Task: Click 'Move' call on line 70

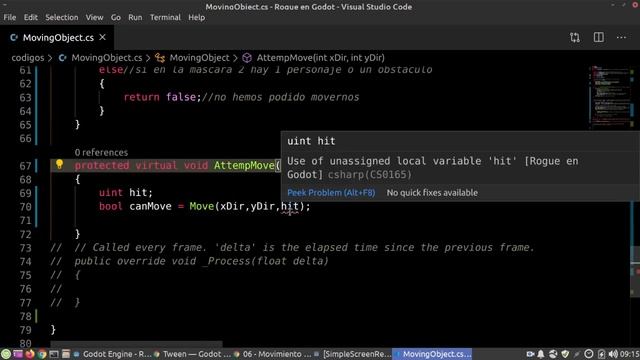Action: pos(202,207)
